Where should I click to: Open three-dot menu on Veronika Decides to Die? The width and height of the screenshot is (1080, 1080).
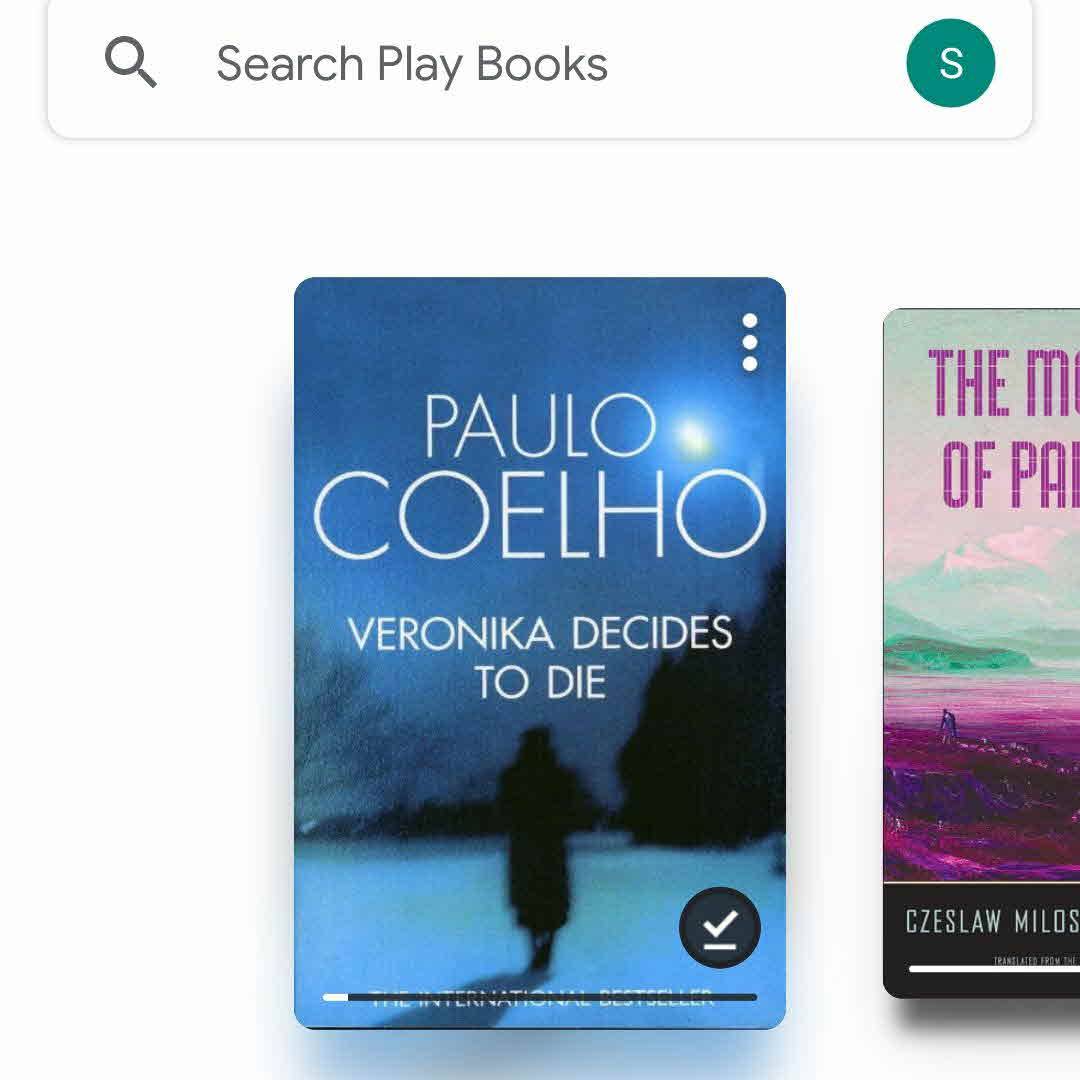coord(750,342)
